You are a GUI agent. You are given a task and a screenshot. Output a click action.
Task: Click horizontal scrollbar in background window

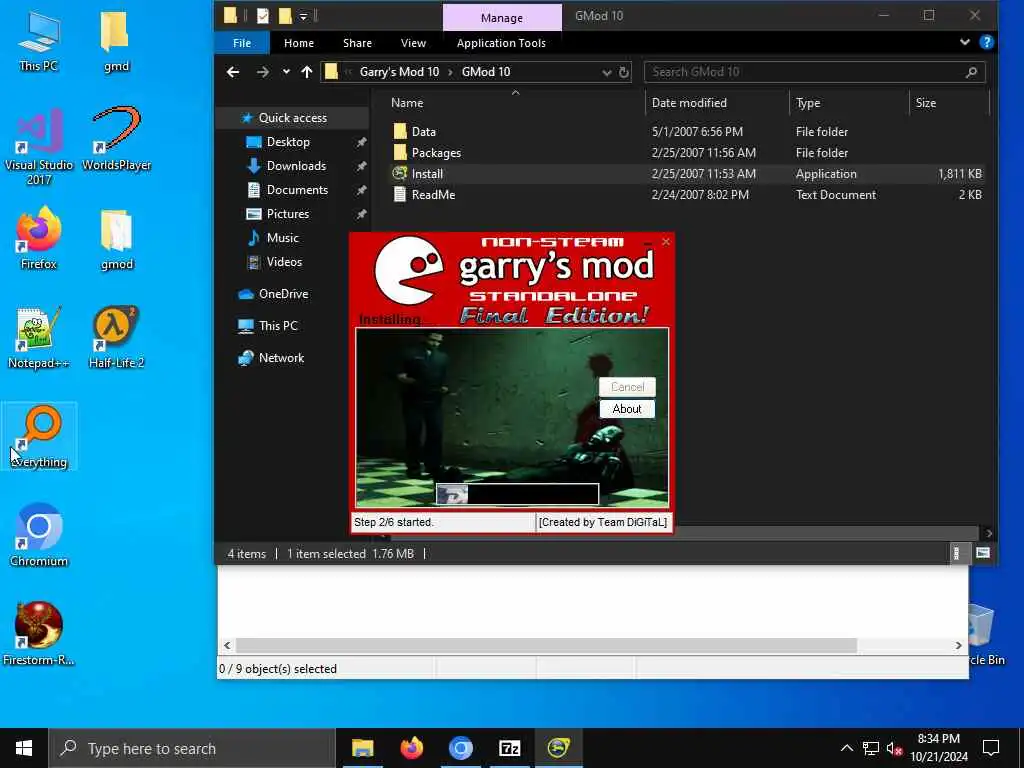546,645
